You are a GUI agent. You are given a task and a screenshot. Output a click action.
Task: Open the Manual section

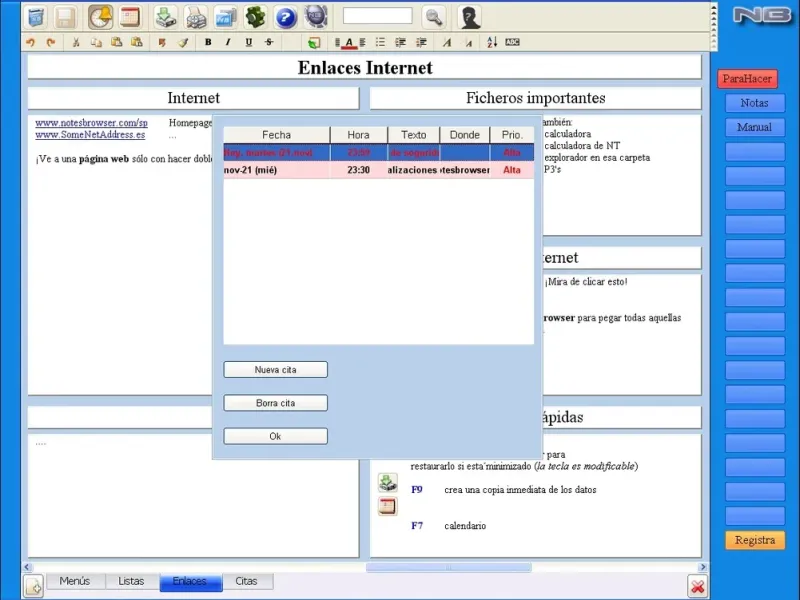pyautogui.click(x=755, y=127)
